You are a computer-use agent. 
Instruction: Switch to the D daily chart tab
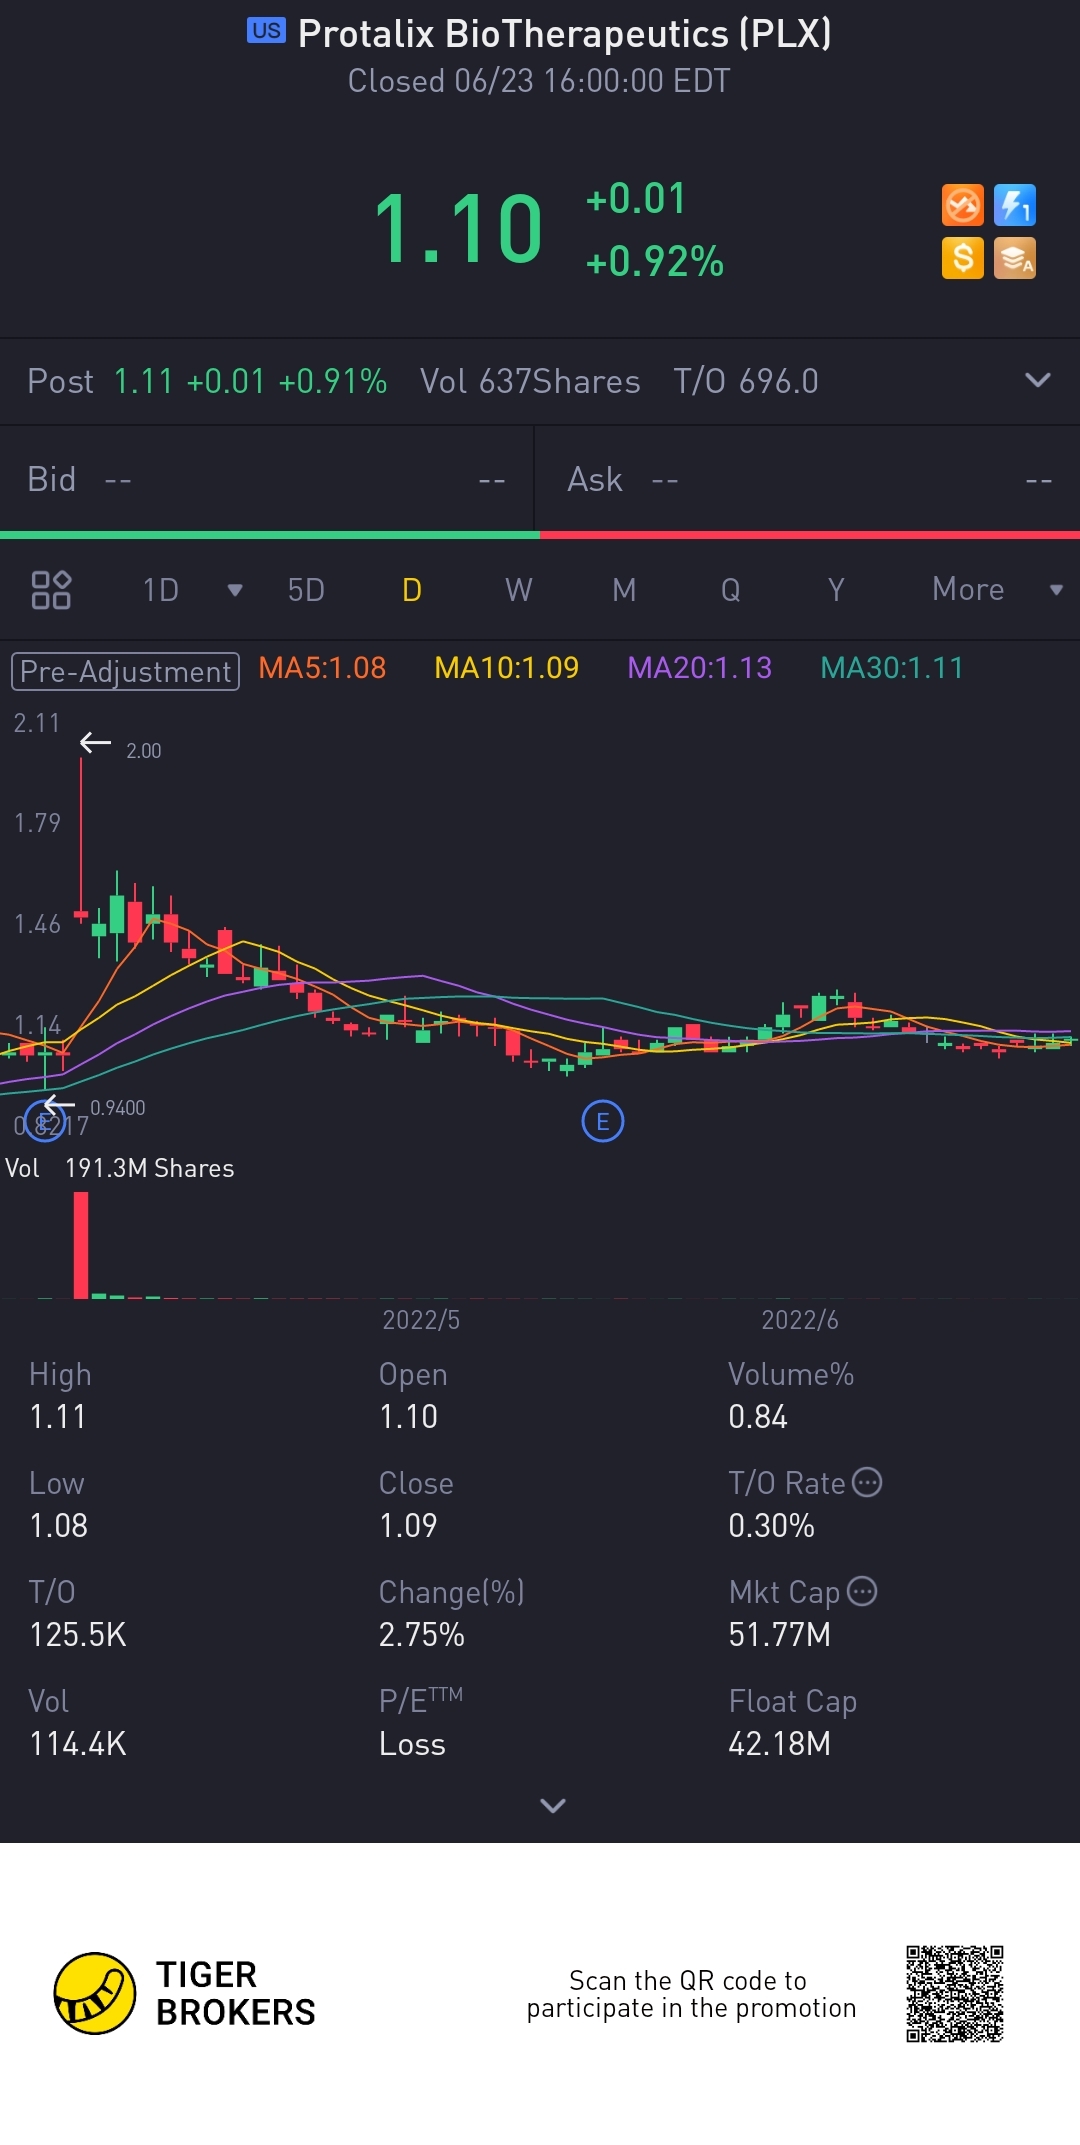coord(412,590)
